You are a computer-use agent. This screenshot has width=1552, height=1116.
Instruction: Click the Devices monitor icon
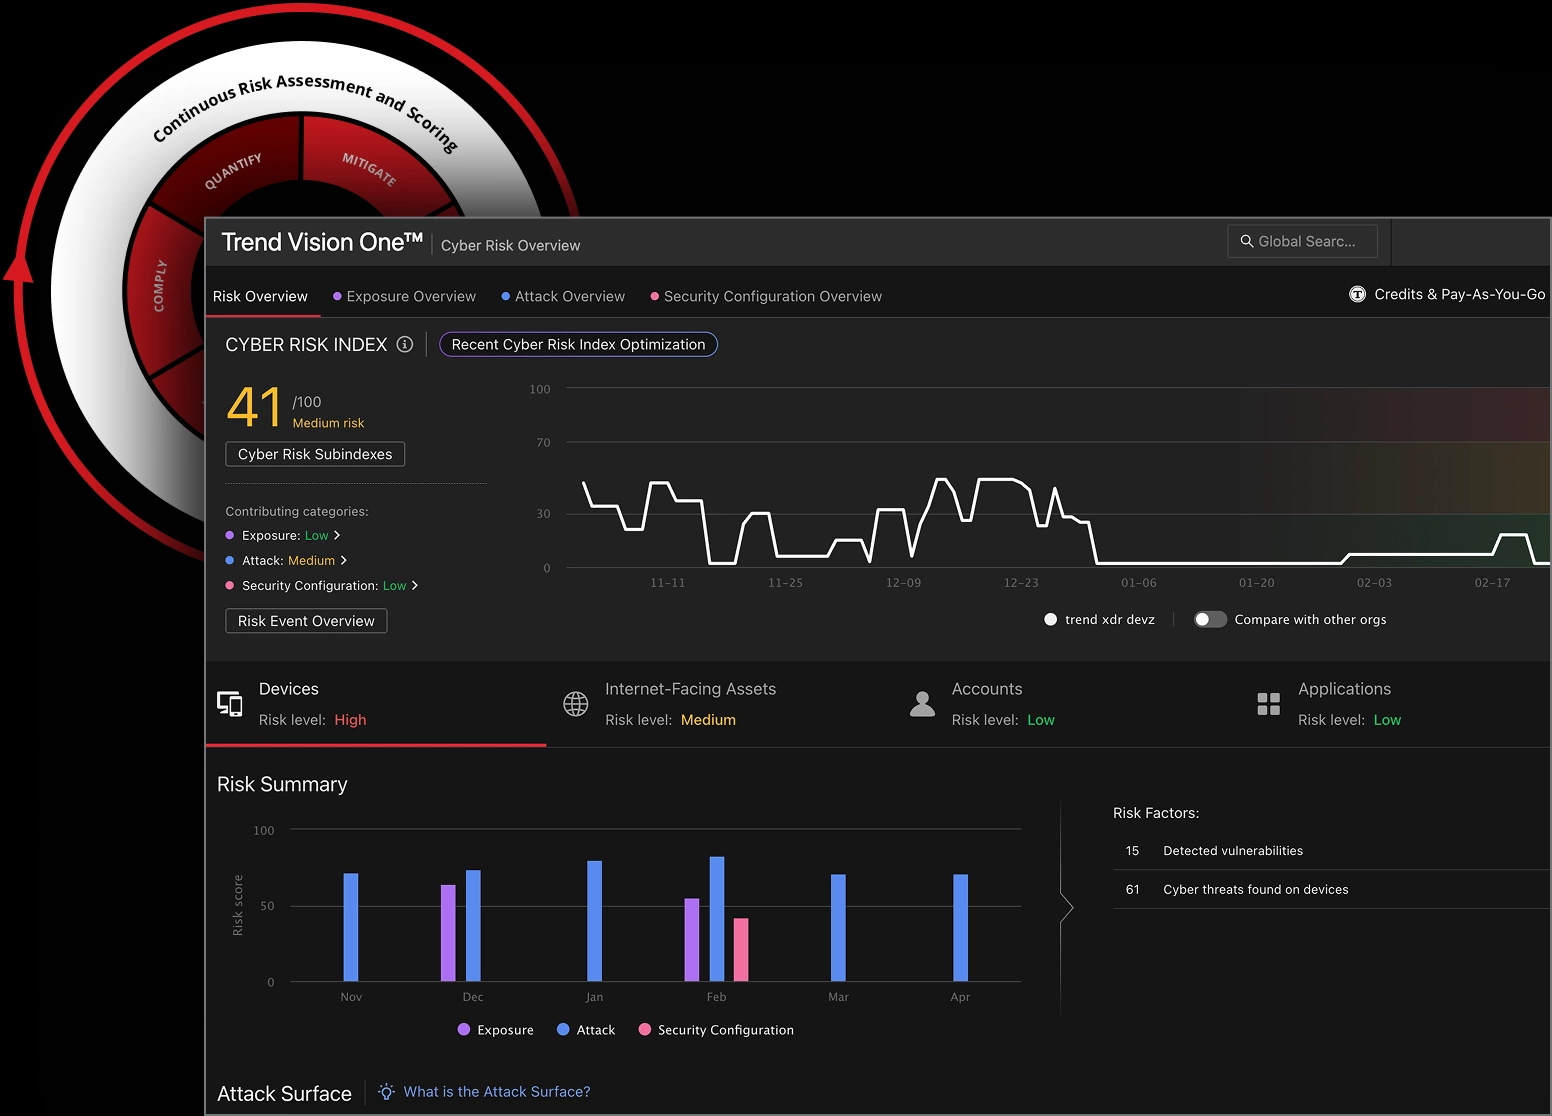tap(230, 704)
